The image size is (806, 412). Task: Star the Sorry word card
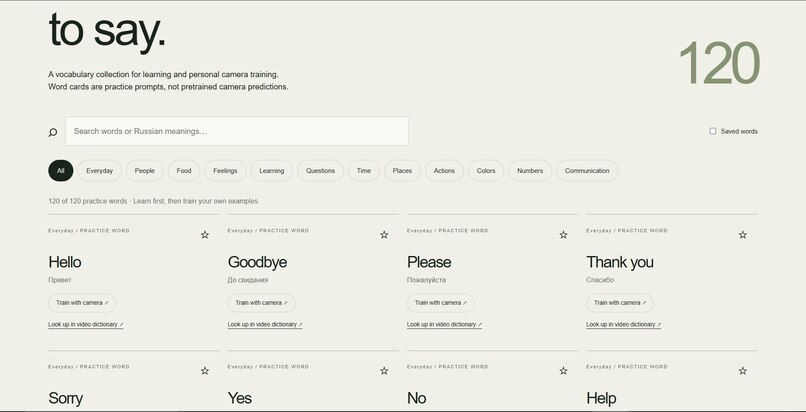click(x=205, y=371)
